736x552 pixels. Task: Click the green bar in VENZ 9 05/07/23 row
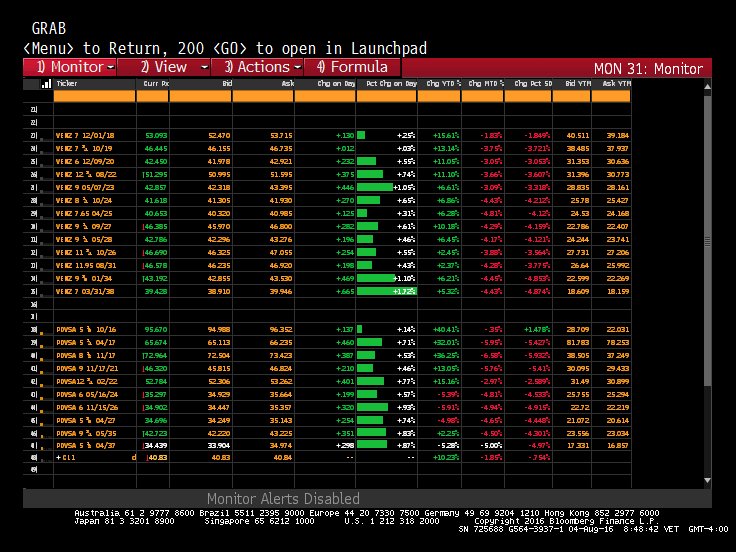click(375, 187)
